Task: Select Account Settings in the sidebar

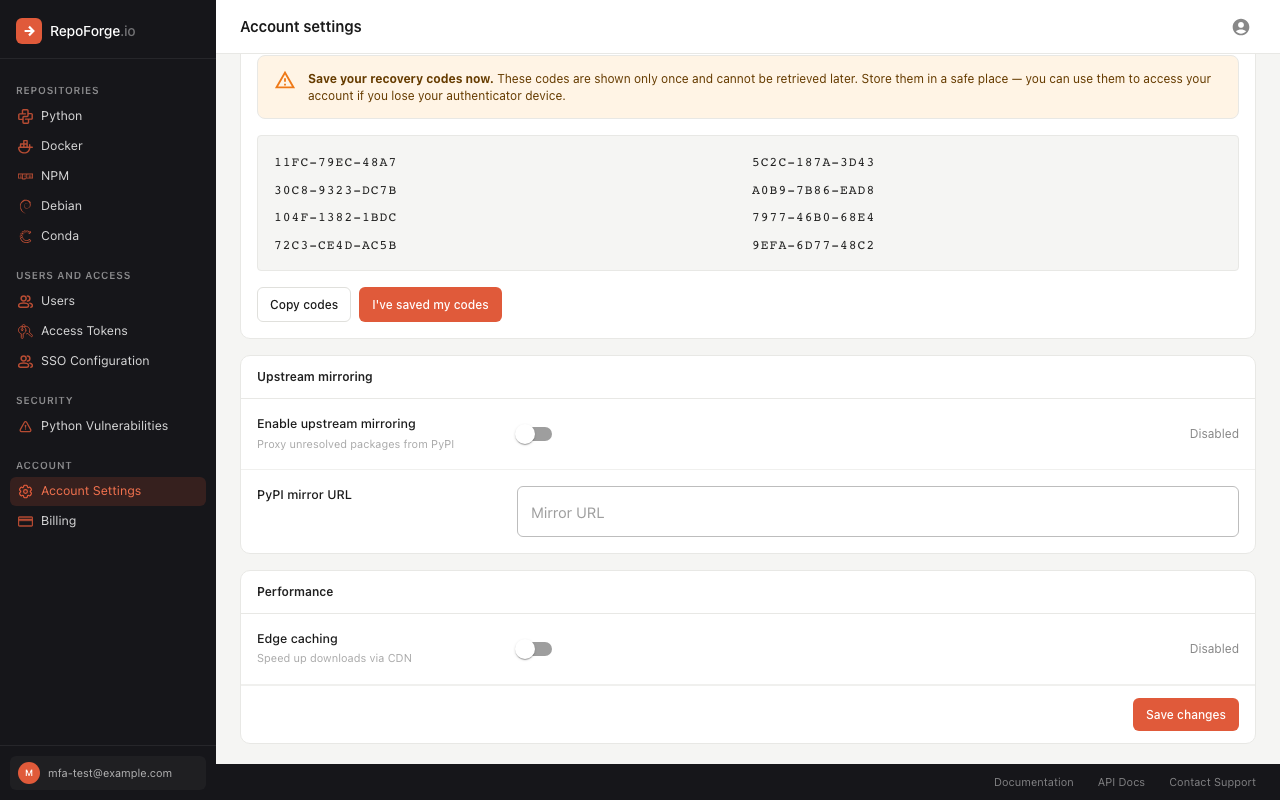Action: pyautogui.click(x=90, y=490)
